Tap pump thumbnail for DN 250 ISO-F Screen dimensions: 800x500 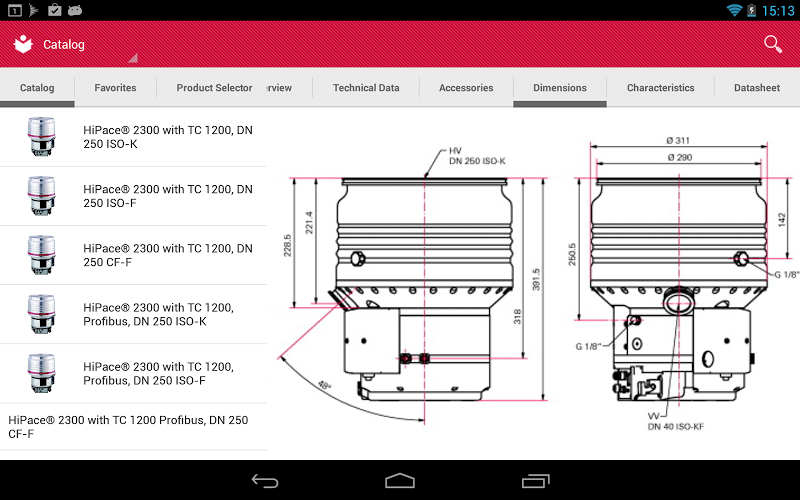(x=41, y=195)
